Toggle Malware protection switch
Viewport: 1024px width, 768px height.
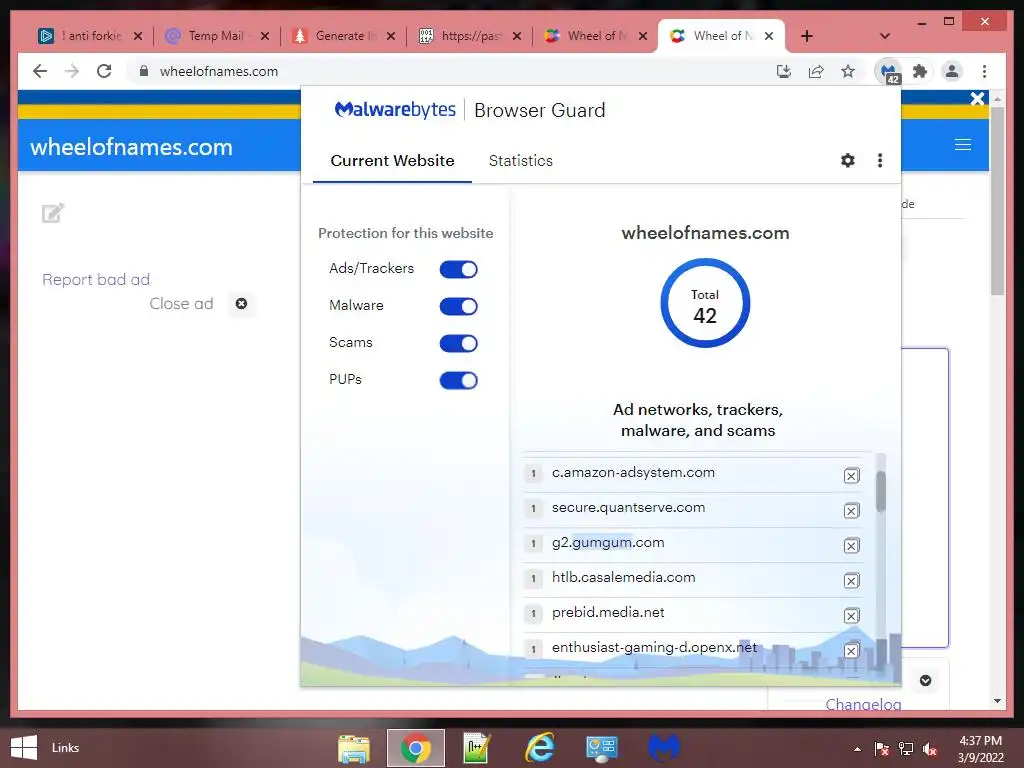[458, 306]
